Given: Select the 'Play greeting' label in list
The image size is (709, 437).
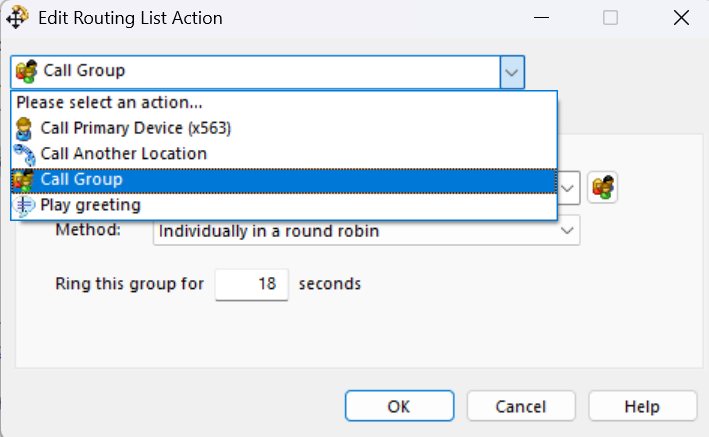Looking at the screenshot, I should pos(91,205).
